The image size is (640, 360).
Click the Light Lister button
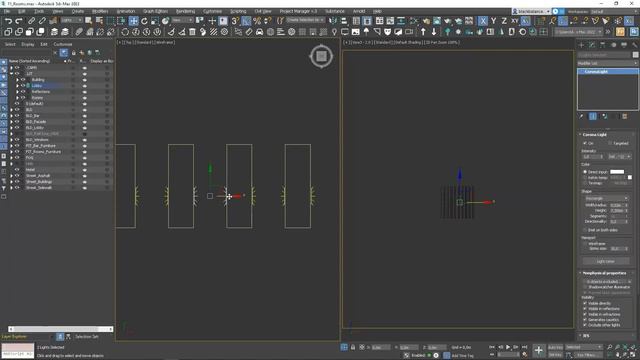tap(606, 261)
